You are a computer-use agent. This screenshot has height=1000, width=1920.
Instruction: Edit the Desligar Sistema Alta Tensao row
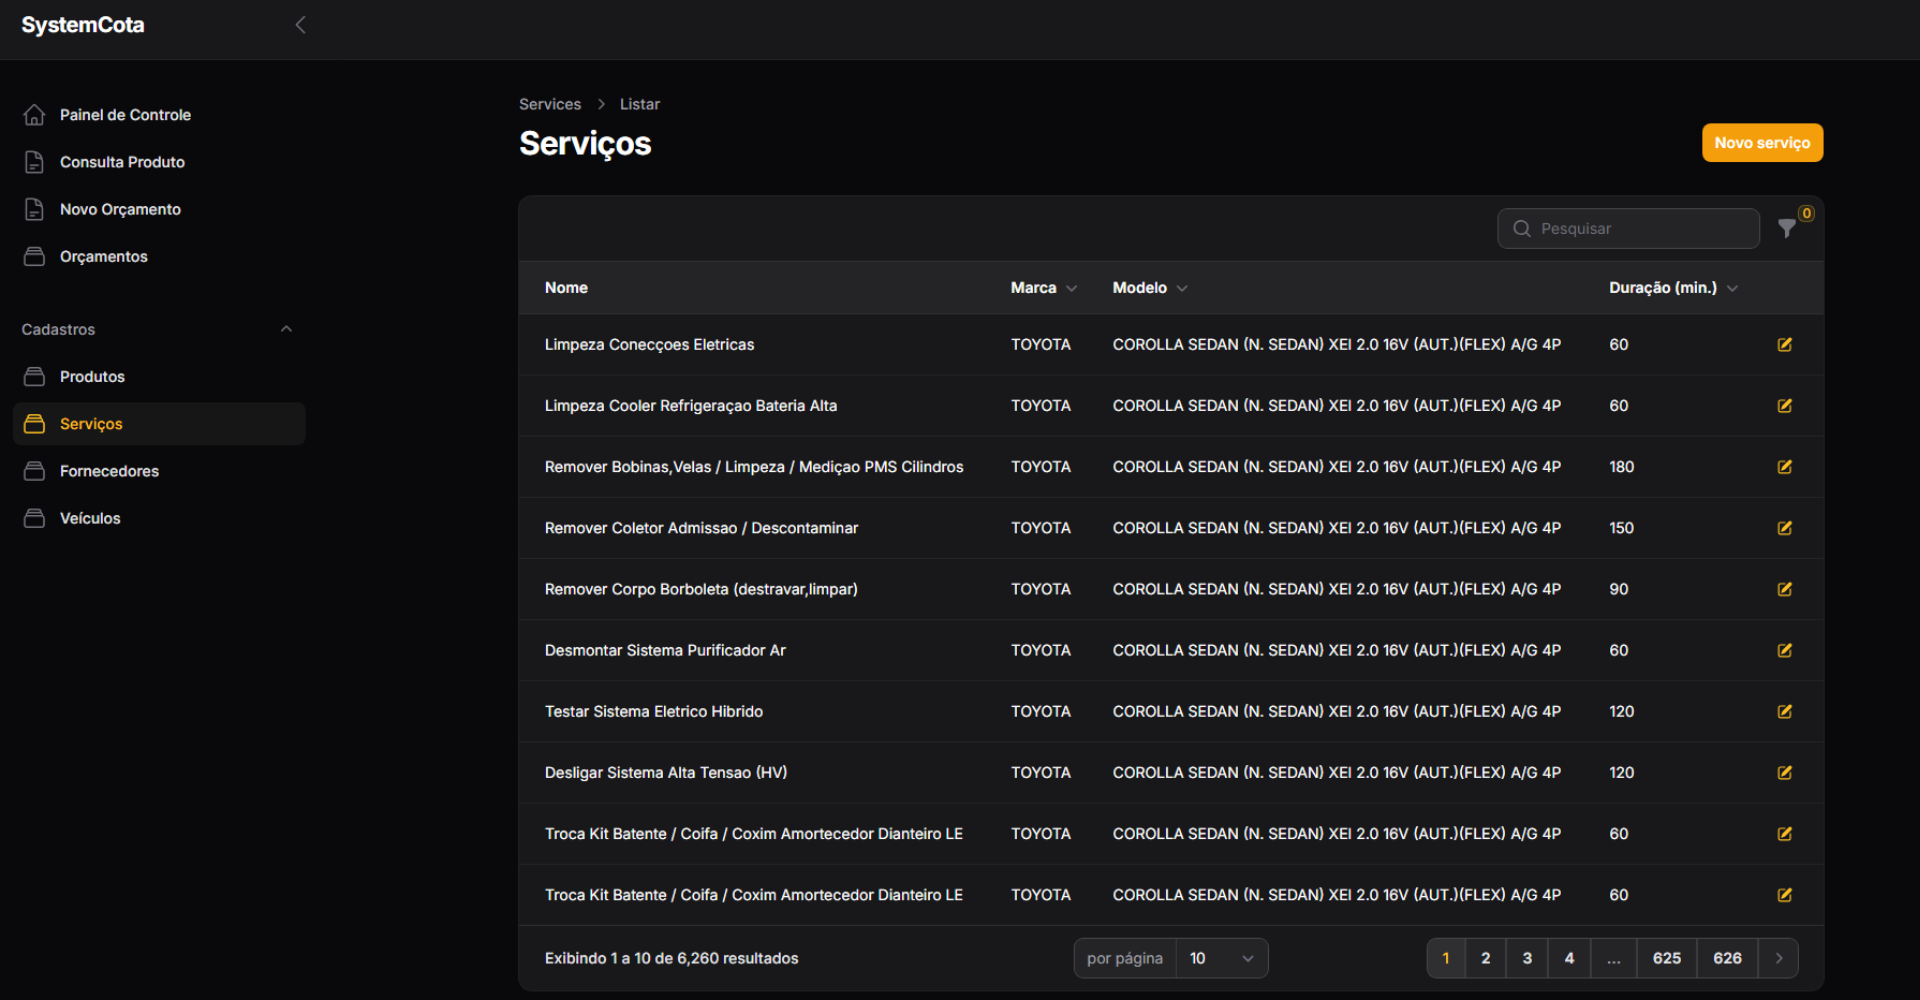click(x=1784, y=773)
